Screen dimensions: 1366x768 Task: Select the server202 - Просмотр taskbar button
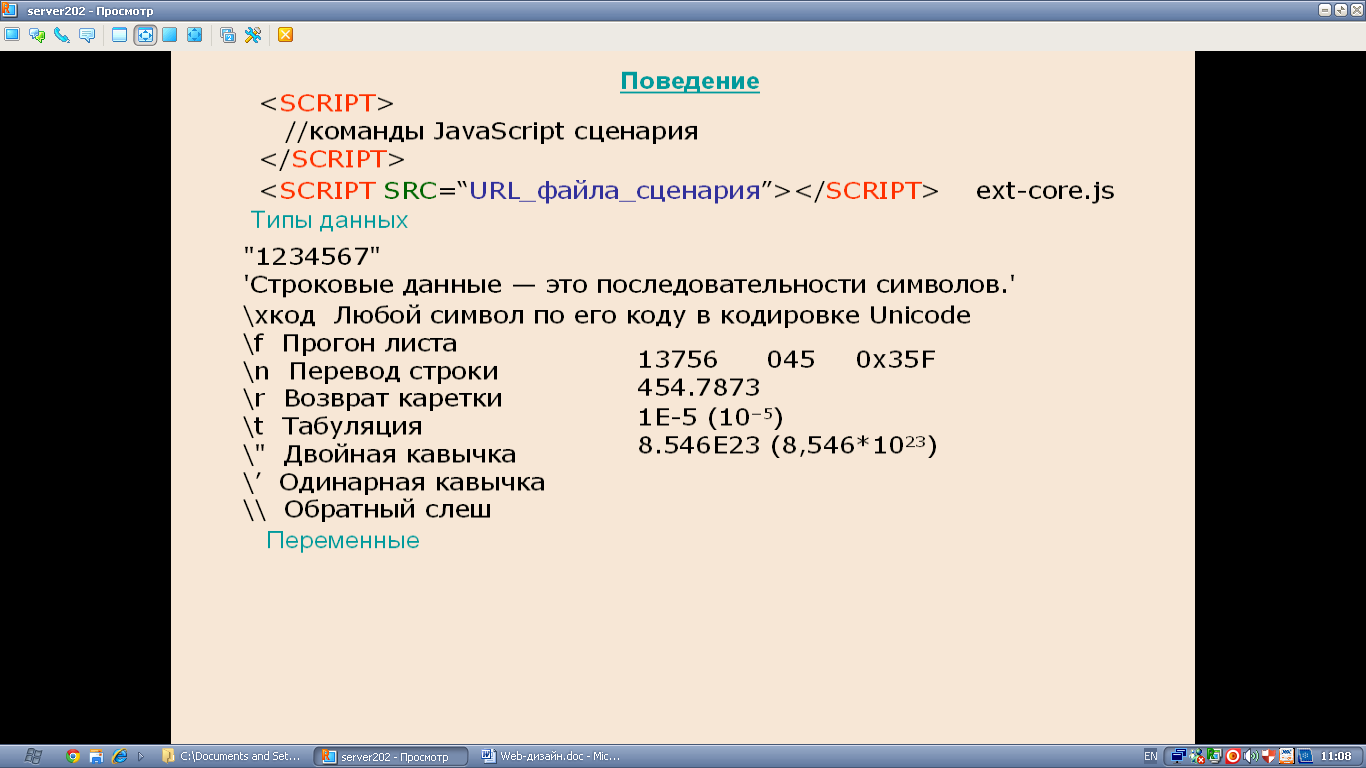click(x=392, y=756)
